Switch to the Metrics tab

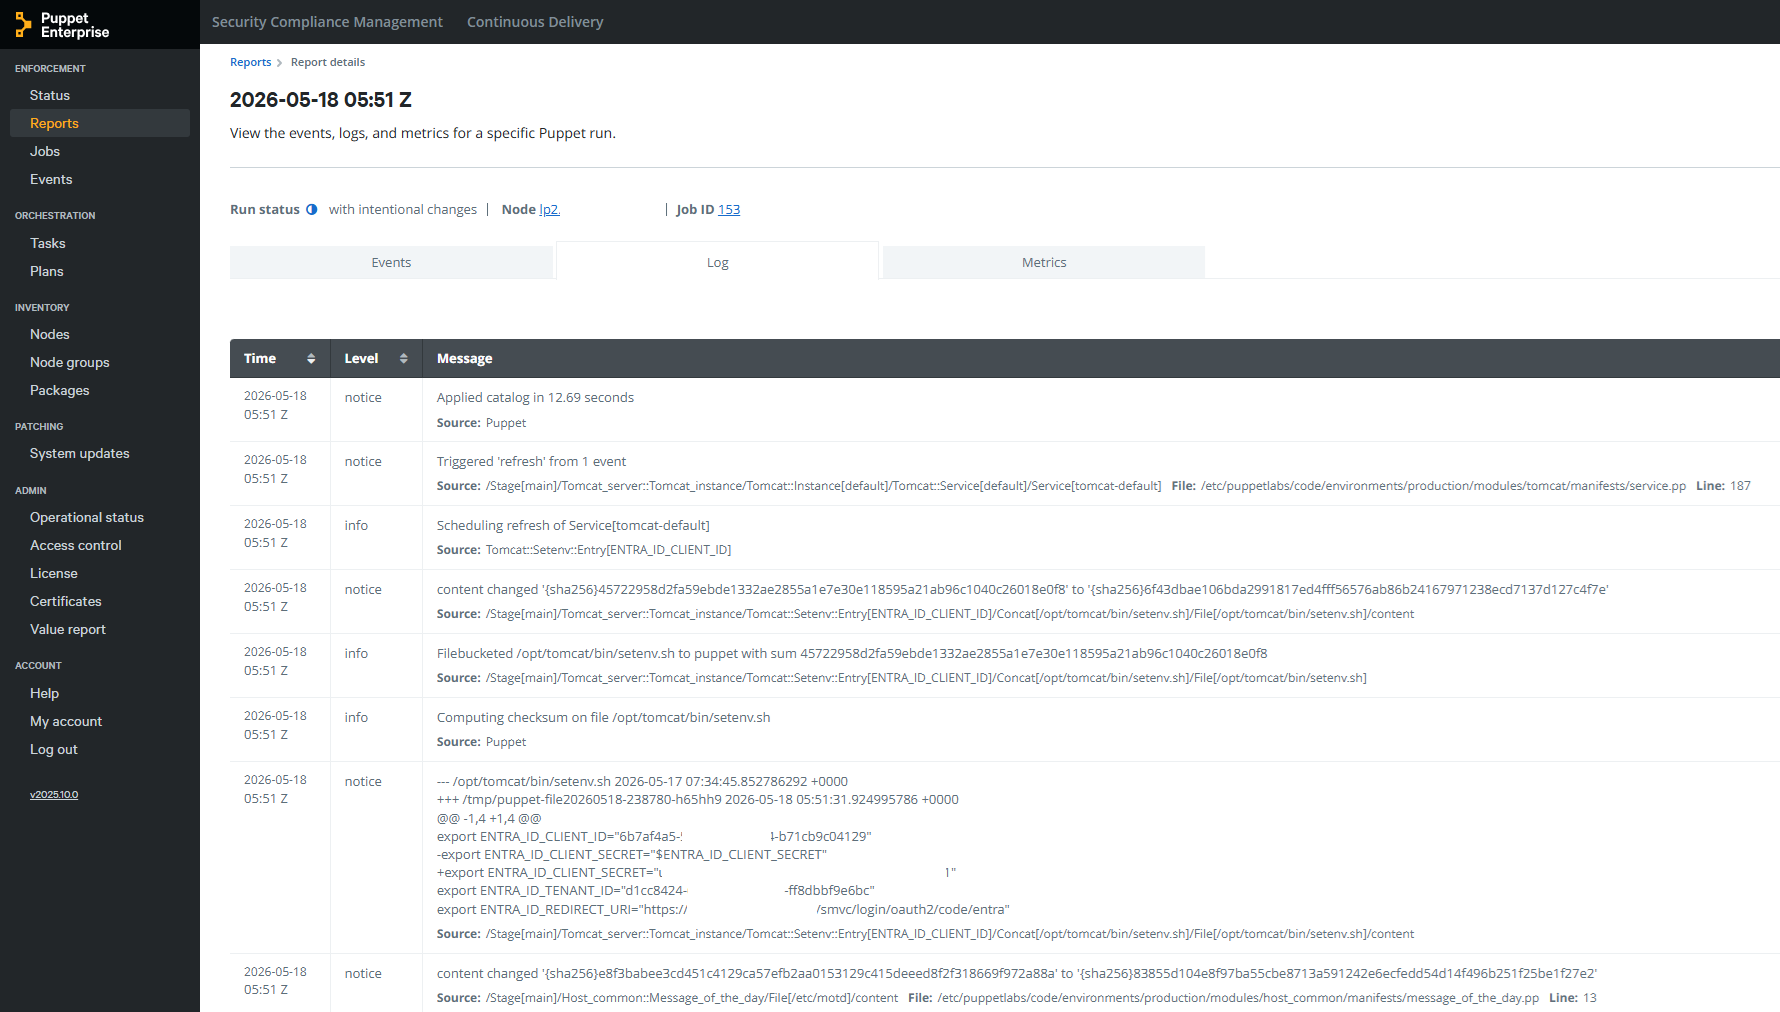click(1044, 262)
